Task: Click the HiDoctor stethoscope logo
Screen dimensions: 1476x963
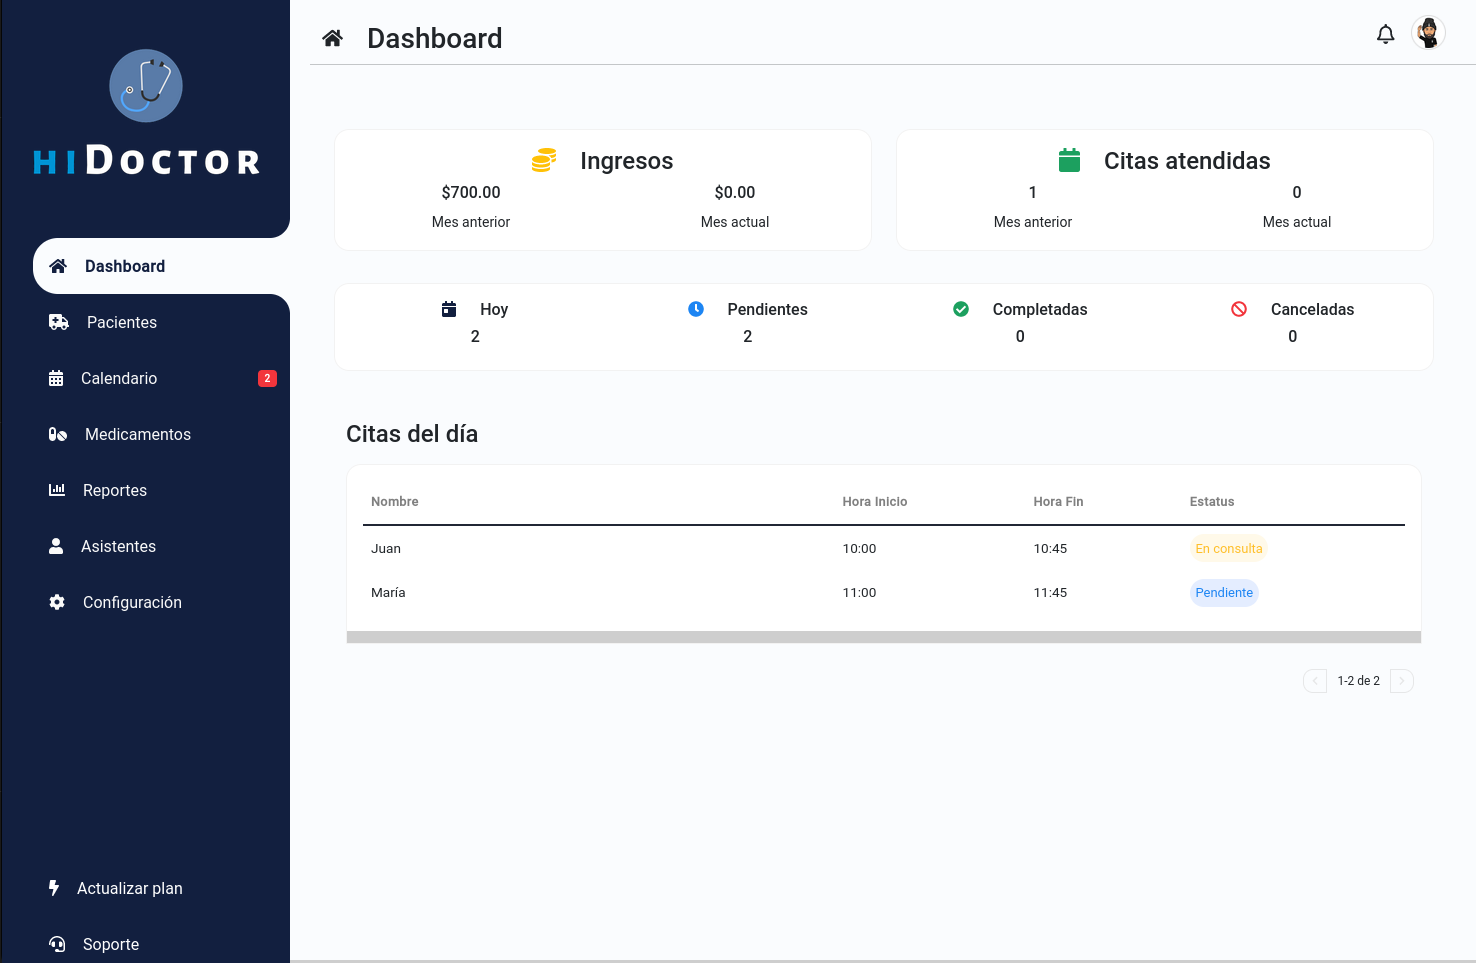Action: coord(146,86)
